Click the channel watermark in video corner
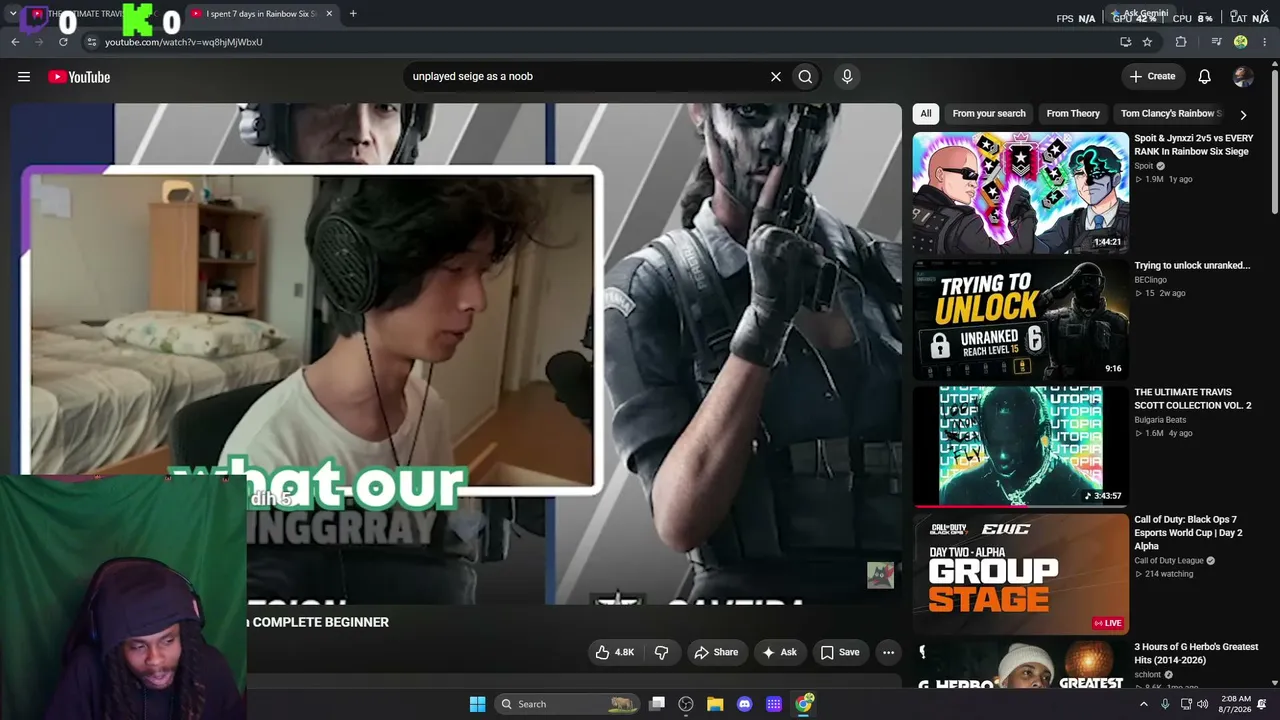 880,575
